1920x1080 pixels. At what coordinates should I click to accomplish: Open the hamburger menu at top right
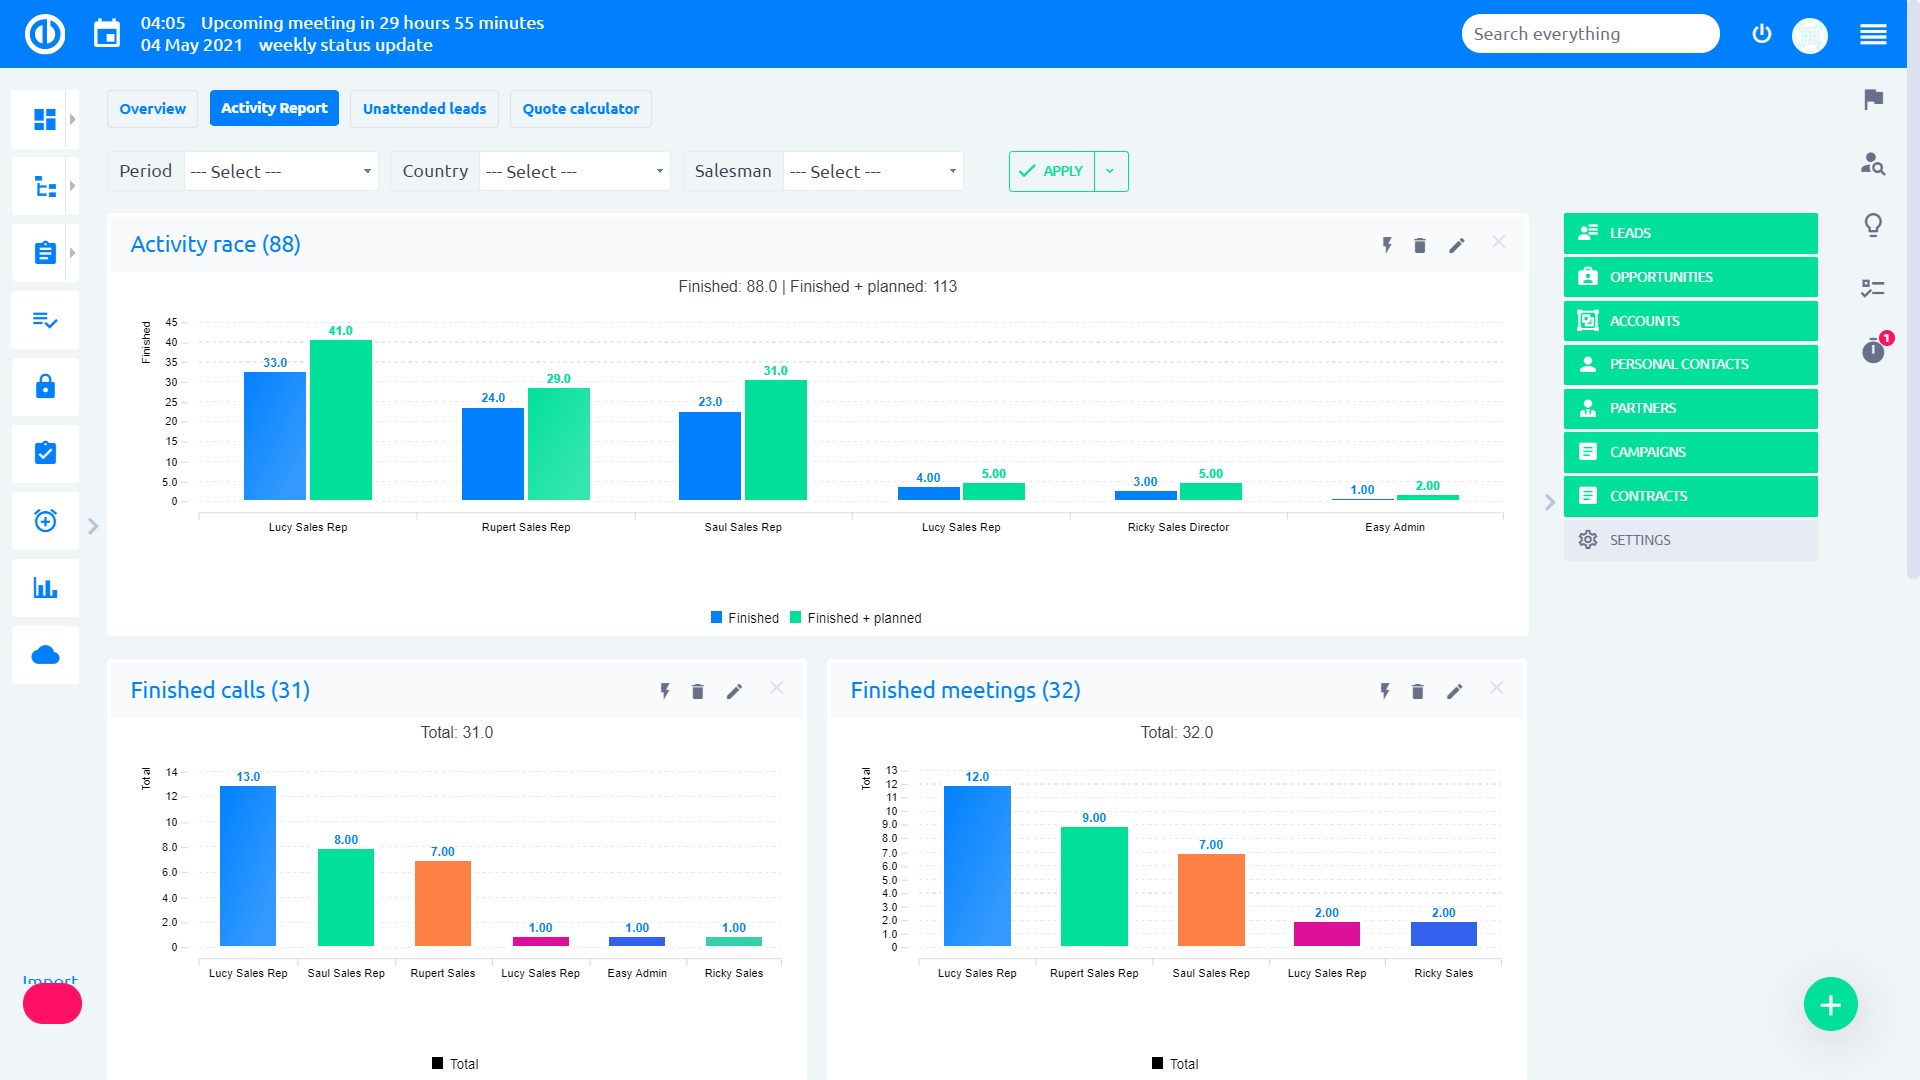tap(1873, 34)
